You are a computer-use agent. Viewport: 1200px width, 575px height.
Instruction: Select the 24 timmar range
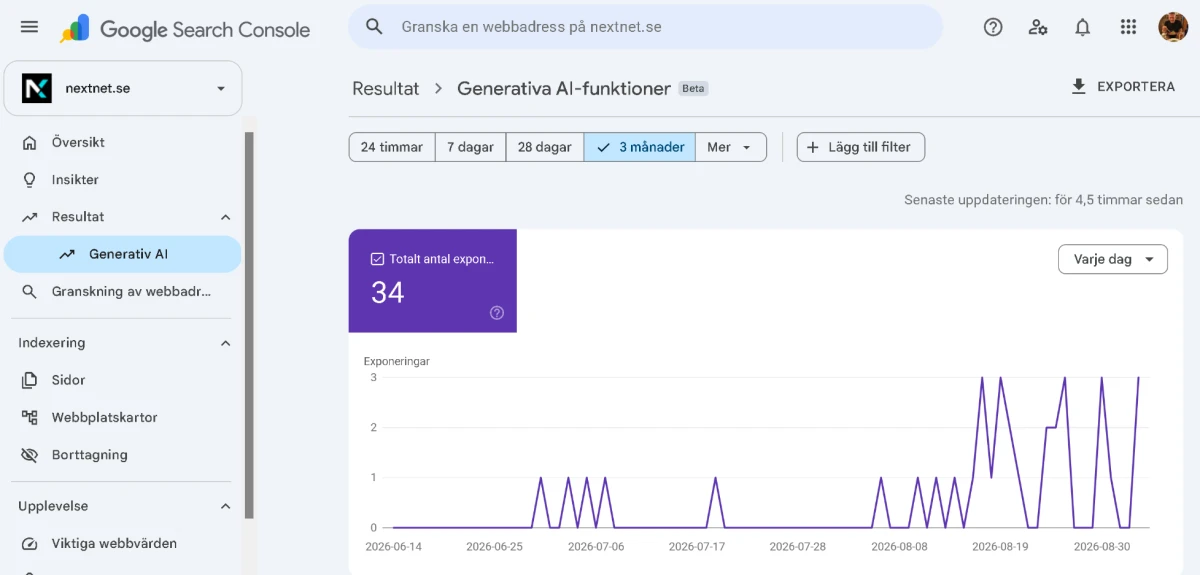coord(392,147)
